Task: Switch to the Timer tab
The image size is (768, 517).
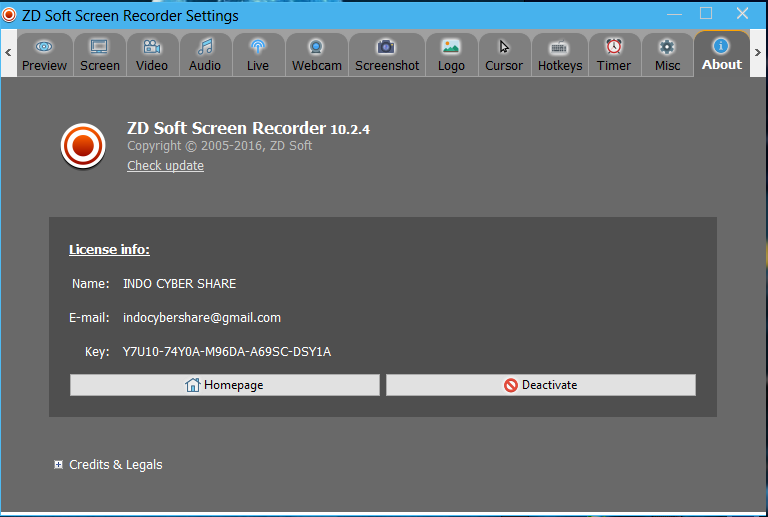Action: (614, 55)
